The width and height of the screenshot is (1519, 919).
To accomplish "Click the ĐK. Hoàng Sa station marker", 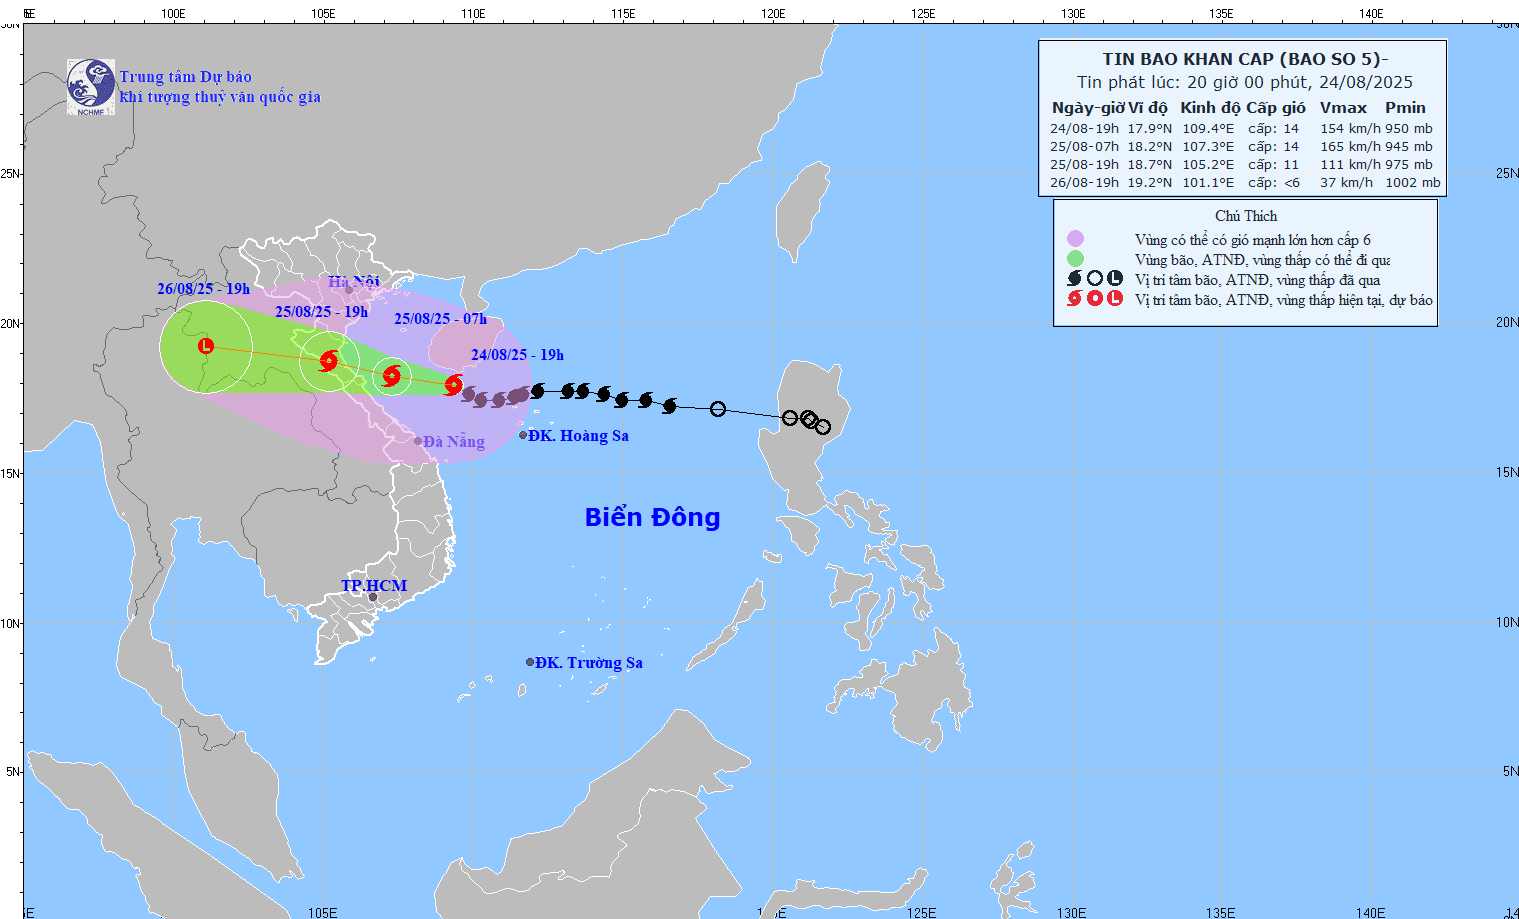I will coord(524,434).
